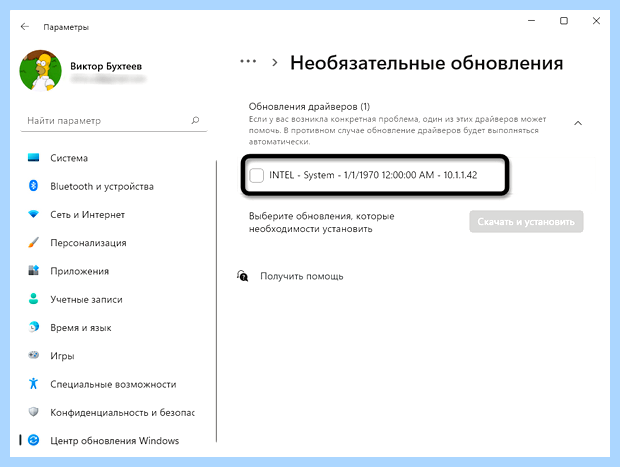Screen dimensions: 620x467
Task: Select Конфиденциальность и безопасность menu item
Action: (x=122, y=412)
